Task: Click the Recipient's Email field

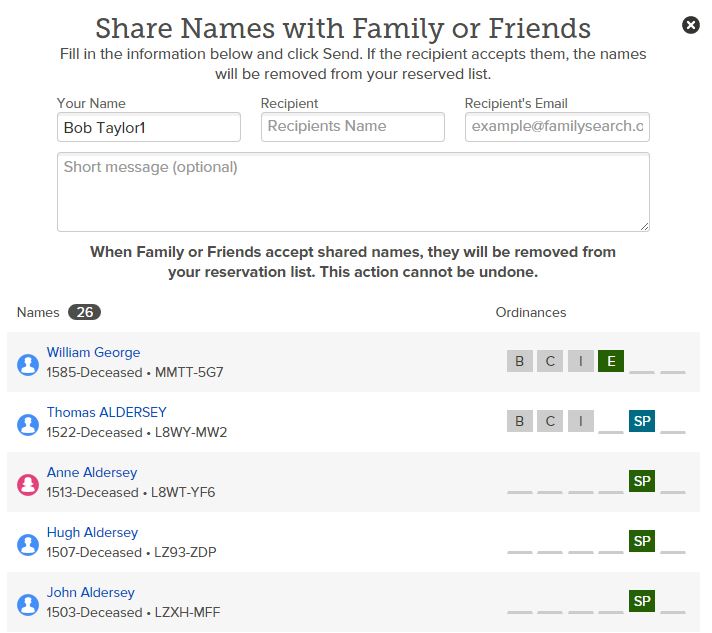Action: [x=557, y=127]
